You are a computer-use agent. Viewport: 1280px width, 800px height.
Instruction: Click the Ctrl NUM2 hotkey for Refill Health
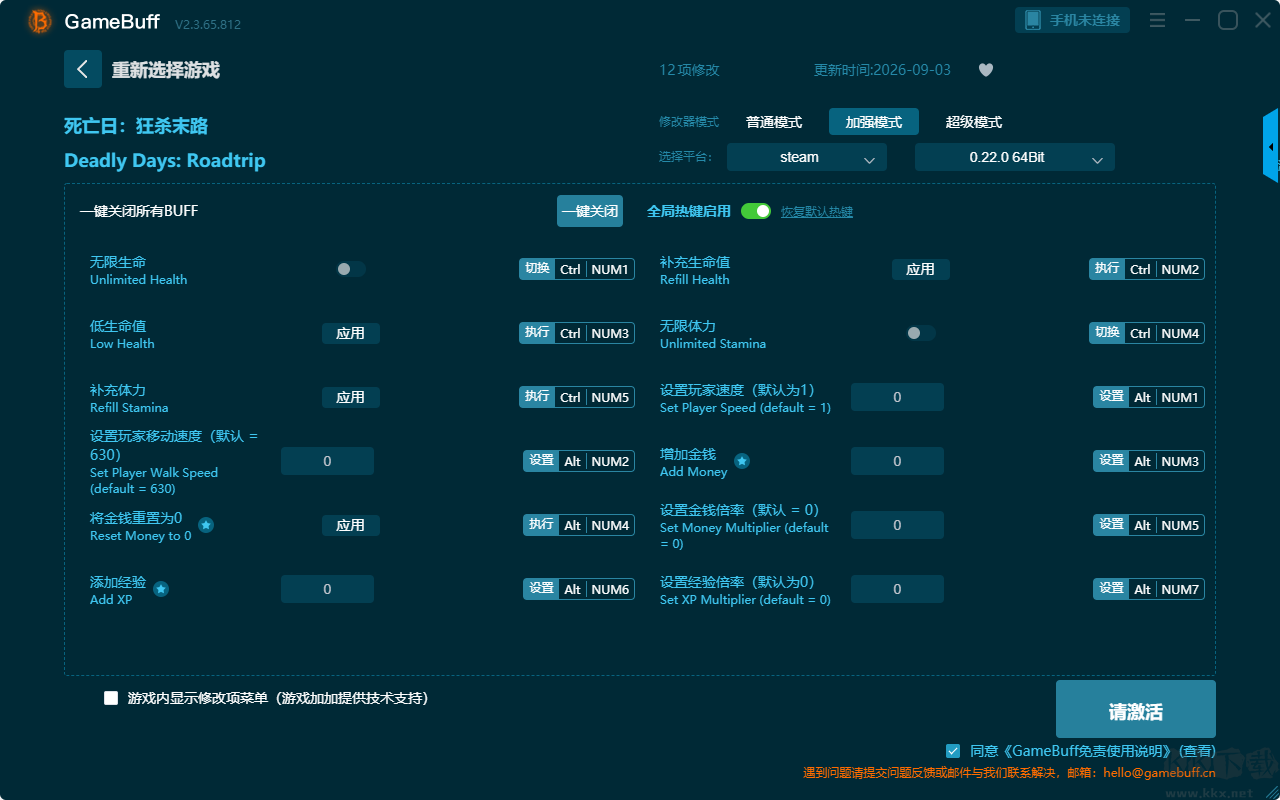pos(1147,269)
